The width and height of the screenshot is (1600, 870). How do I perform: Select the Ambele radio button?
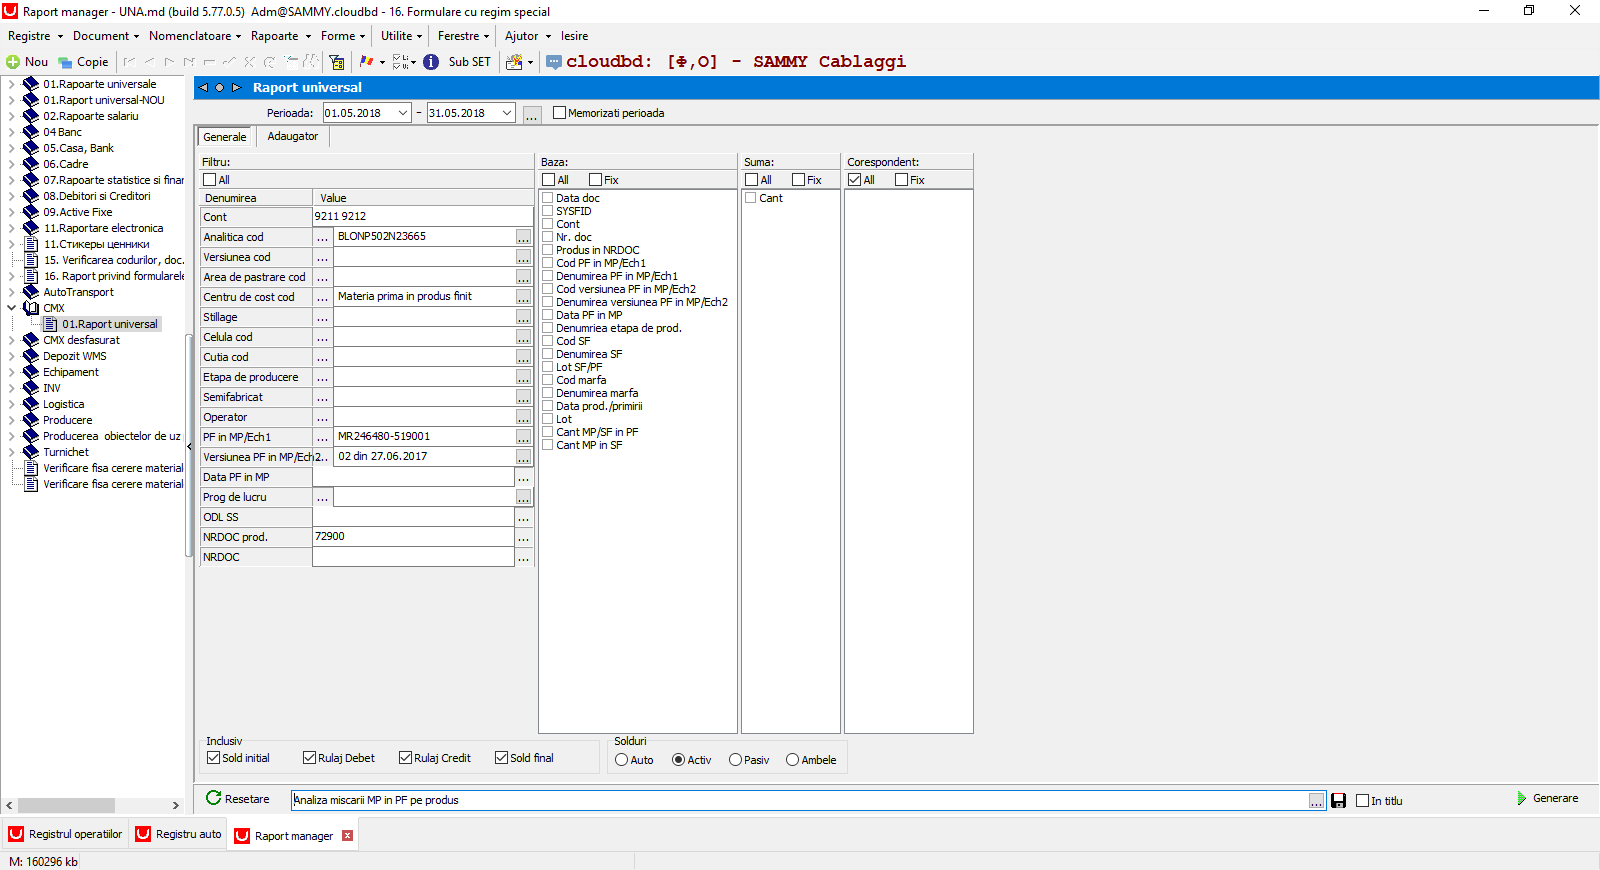tap(792, 760)
